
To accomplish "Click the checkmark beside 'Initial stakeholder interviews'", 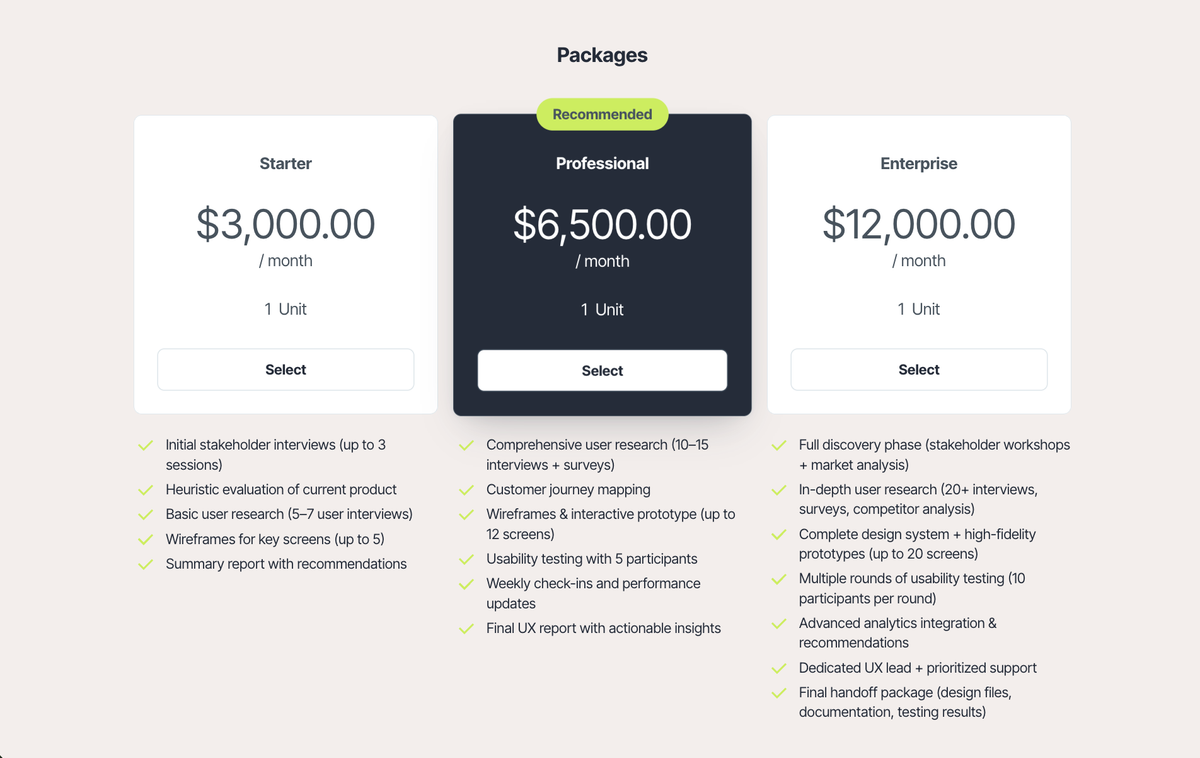I will coord(146,444).
